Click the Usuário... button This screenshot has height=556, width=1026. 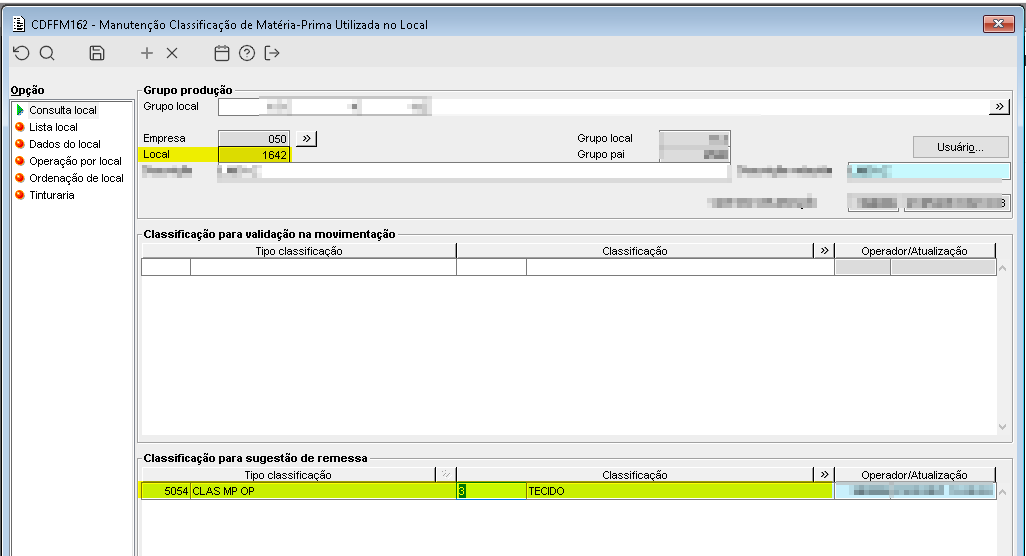[x=961, y=147]
